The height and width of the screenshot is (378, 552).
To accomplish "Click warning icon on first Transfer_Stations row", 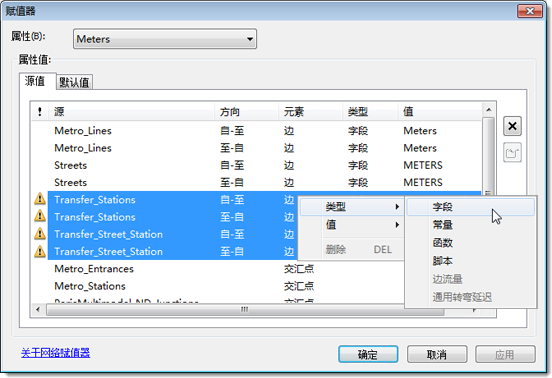I will tap(40, 200).
